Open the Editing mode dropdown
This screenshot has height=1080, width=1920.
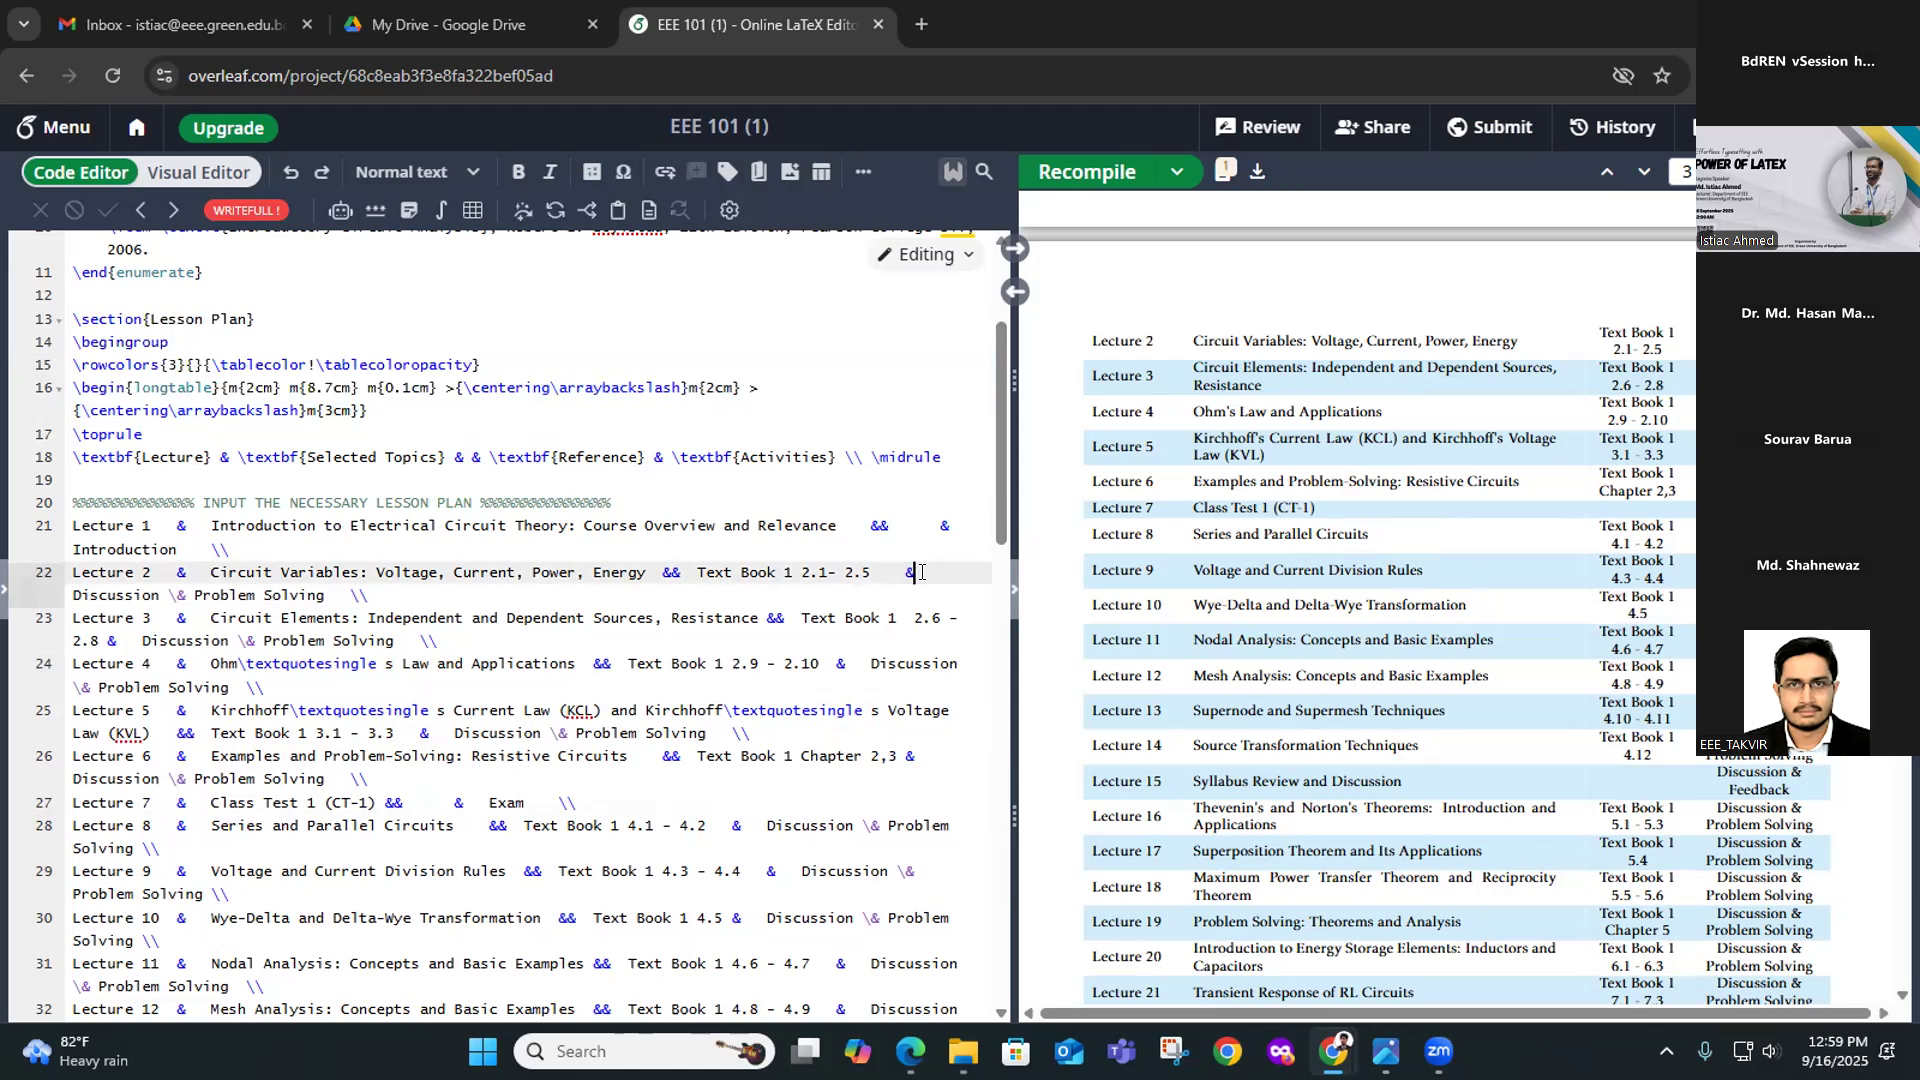926,254
